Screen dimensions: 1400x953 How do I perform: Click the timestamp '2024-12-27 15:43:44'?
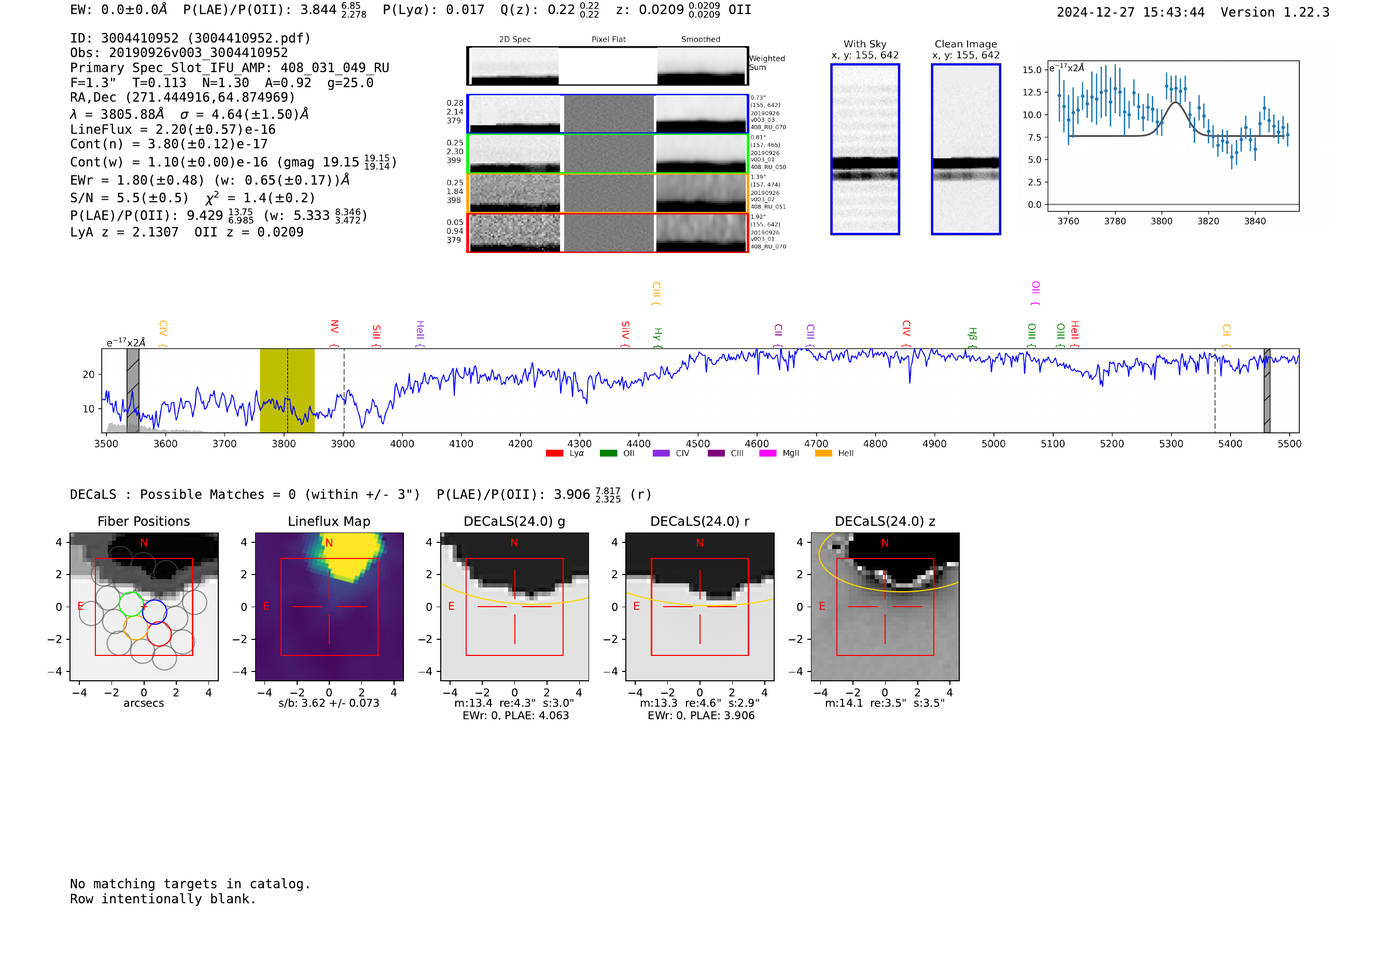(1131, 12)
